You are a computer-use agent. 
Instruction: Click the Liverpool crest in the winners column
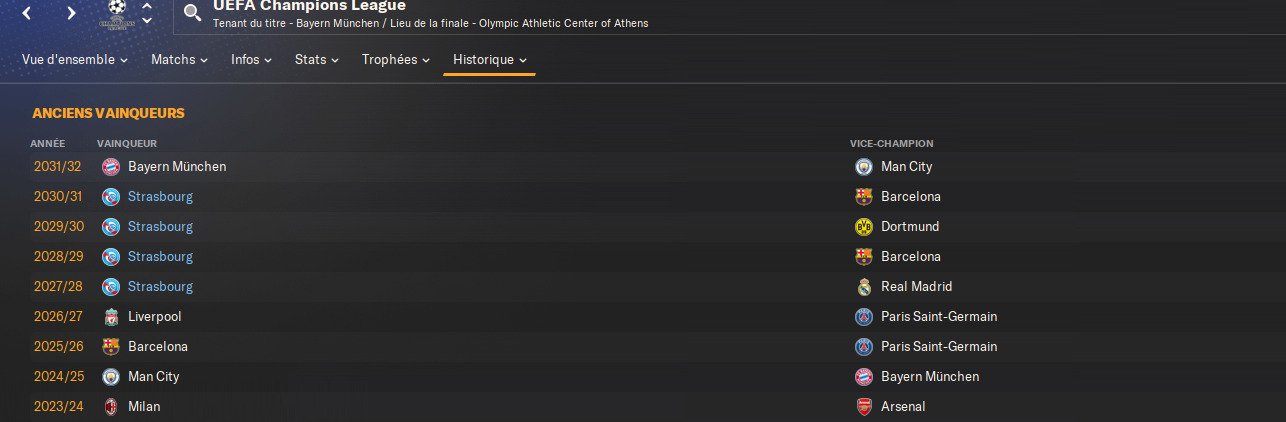click(111, 317)
